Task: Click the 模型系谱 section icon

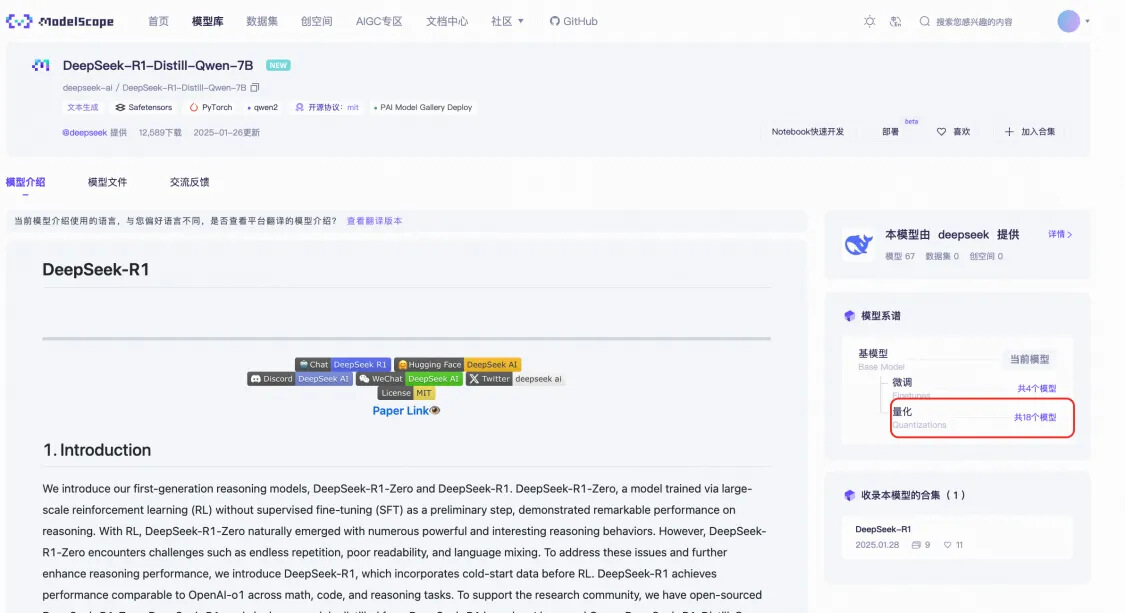Action: pyautogui.click(x=849, y=316)
